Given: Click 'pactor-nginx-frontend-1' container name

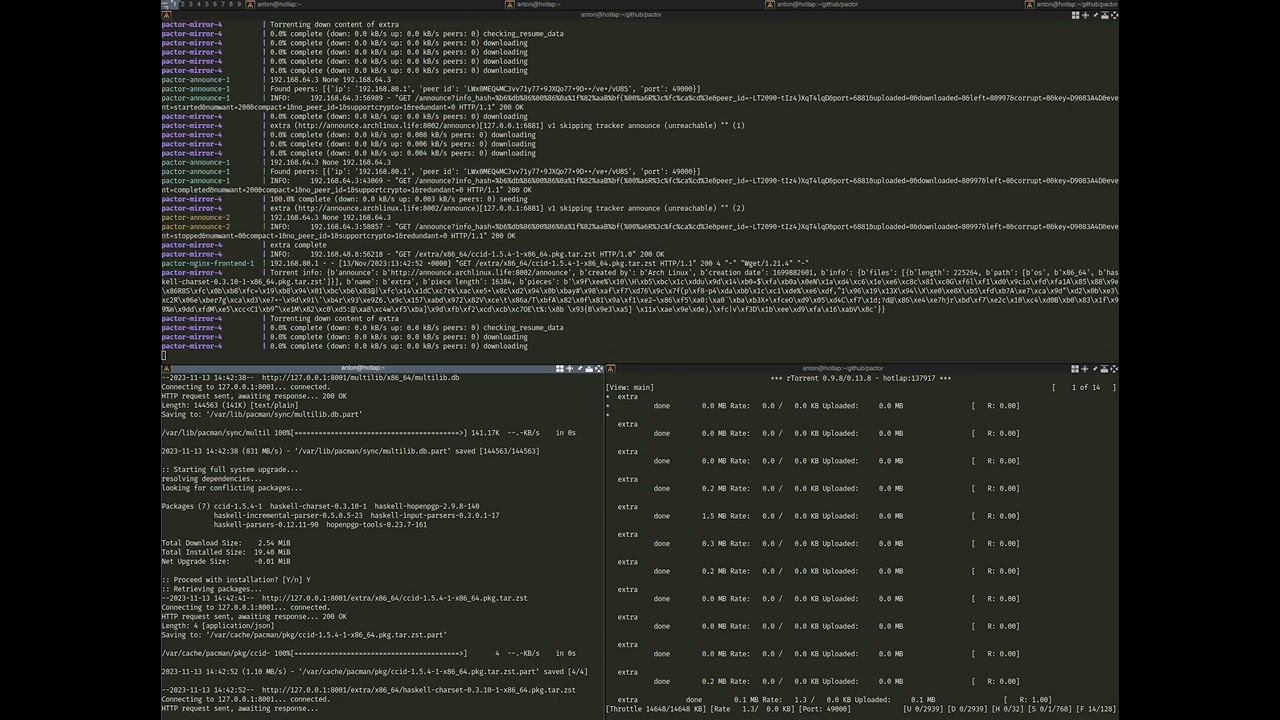Looking at the screenshot, I should [x=208, y=263].
